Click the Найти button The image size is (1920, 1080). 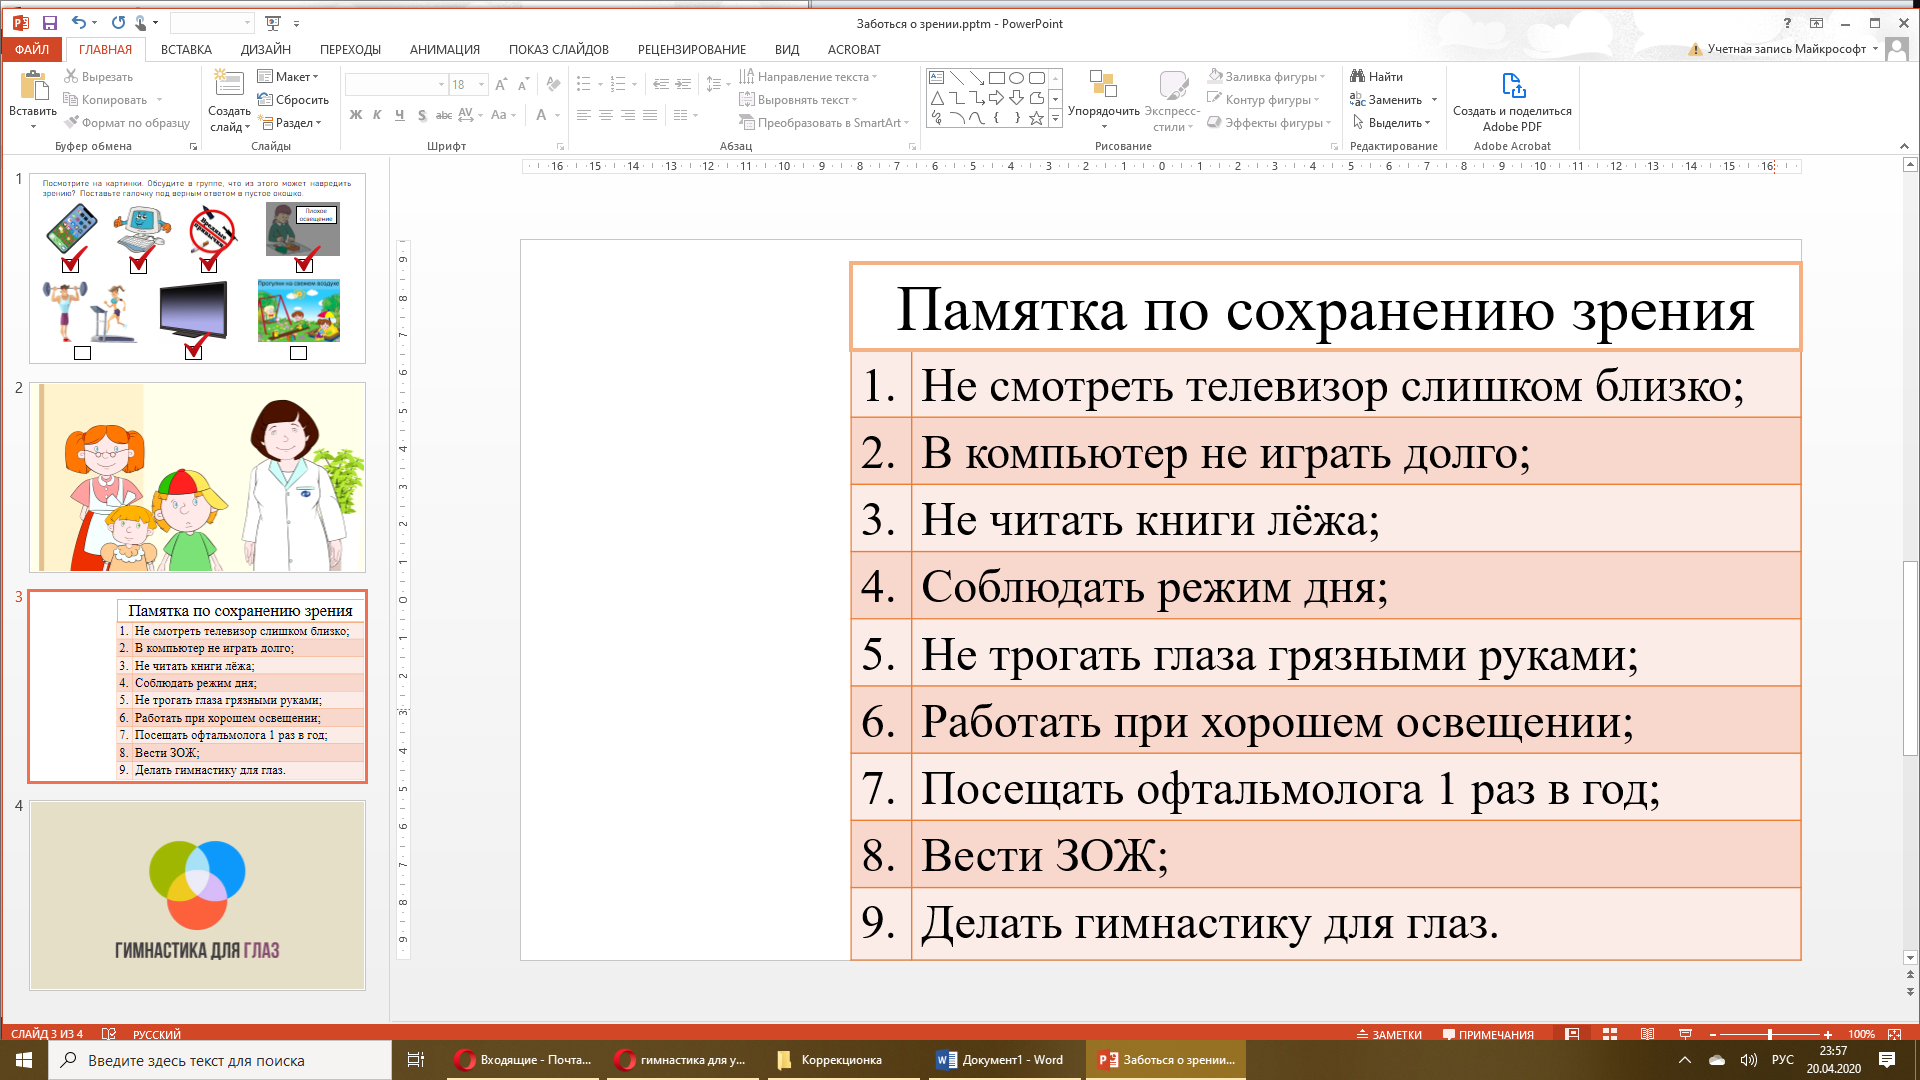click(x=1377, y=77)
